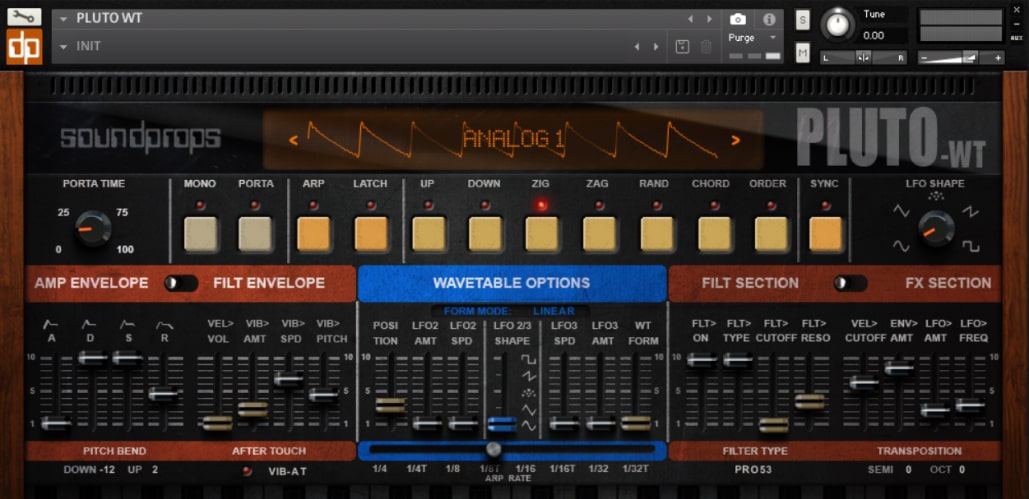Select arp mode UP button
The height and width of the screenshot is (499, 1029).
click(x=429, y=234)
